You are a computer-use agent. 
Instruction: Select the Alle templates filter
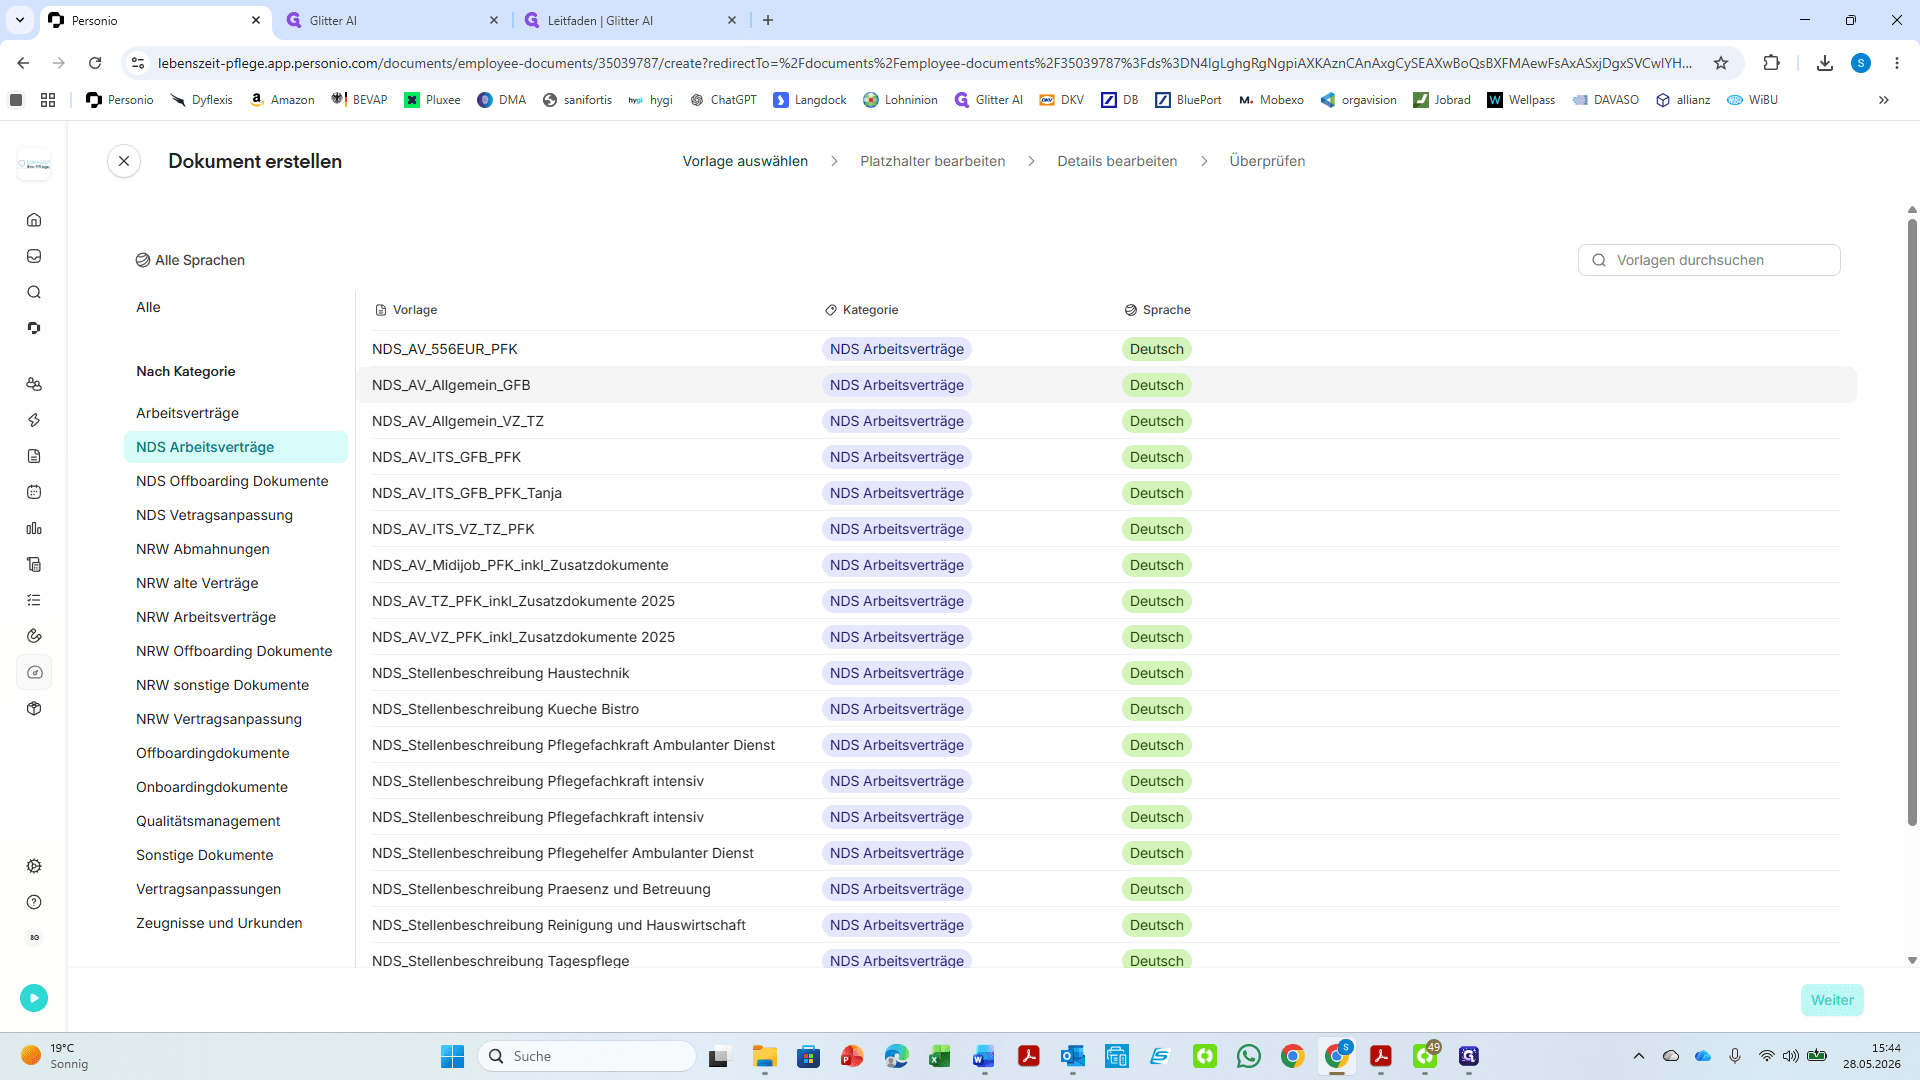click(x=148, y=307)
